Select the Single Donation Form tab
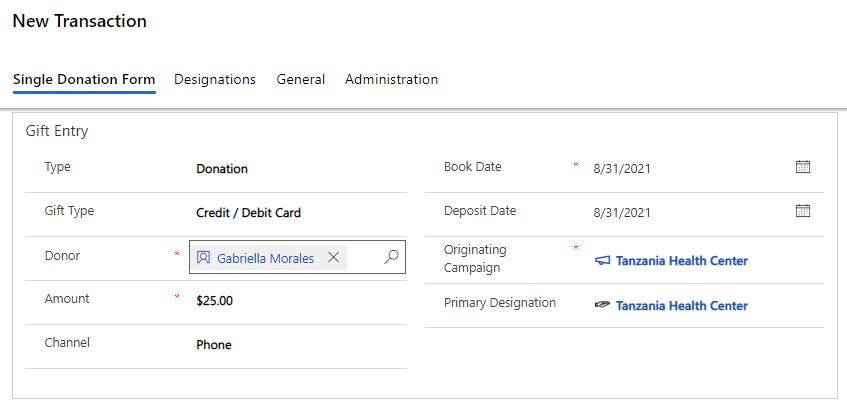Screen dimensions: 847x407 (x=84, y=79)
